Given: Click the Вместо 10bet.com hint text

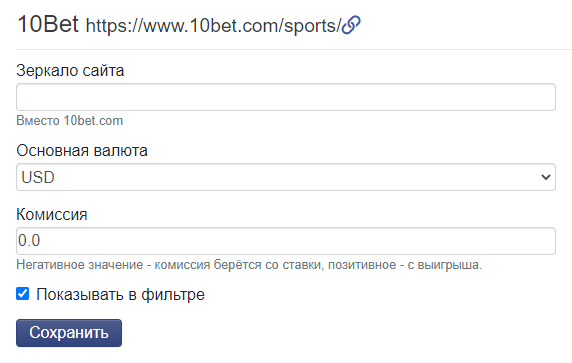Looking at the screenshot, I should tap(70, 121).
